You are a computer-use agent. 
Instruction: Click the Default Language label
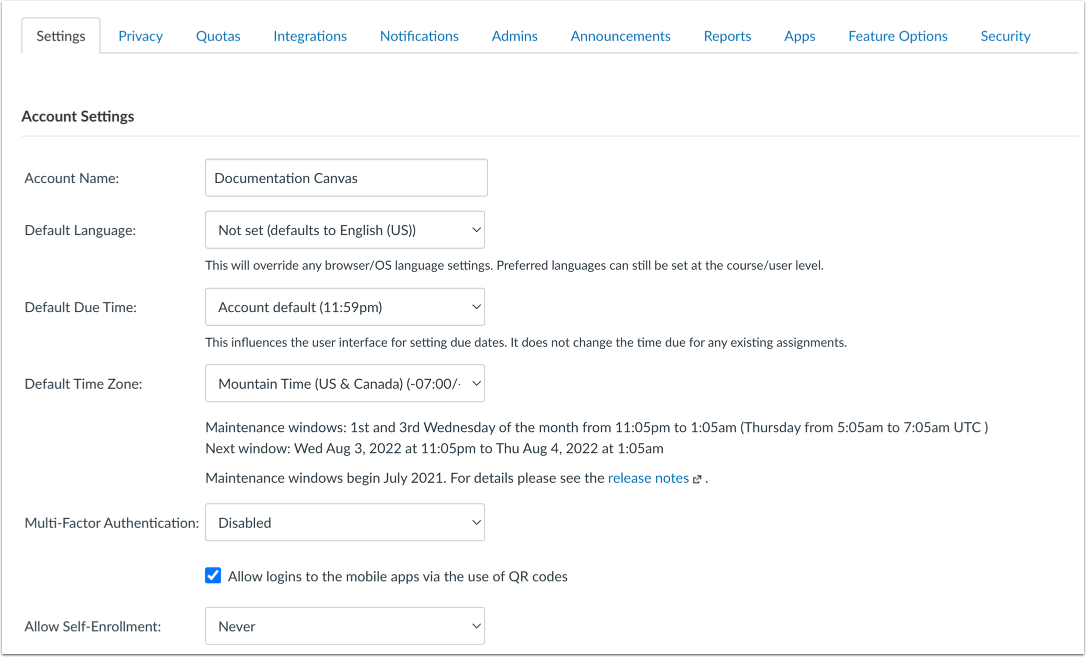pyautogui.click(x=80, y=231)
